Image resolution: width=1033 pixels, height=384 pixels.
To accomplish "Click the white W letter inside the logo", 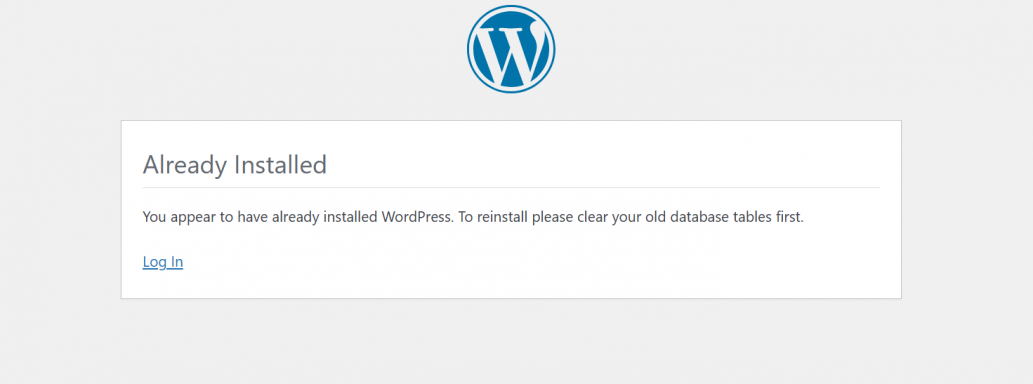I will [511, 50].
